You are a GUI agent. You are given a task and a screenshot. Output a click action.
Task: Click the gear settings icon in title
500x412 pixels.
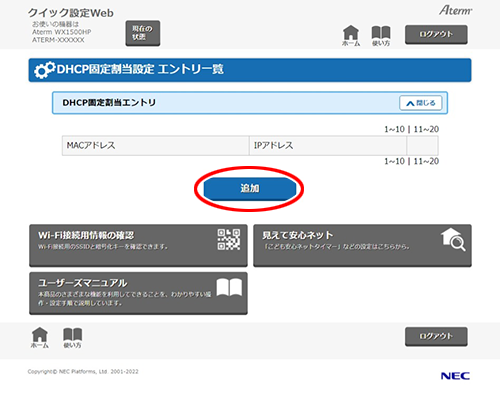point(45,70)
